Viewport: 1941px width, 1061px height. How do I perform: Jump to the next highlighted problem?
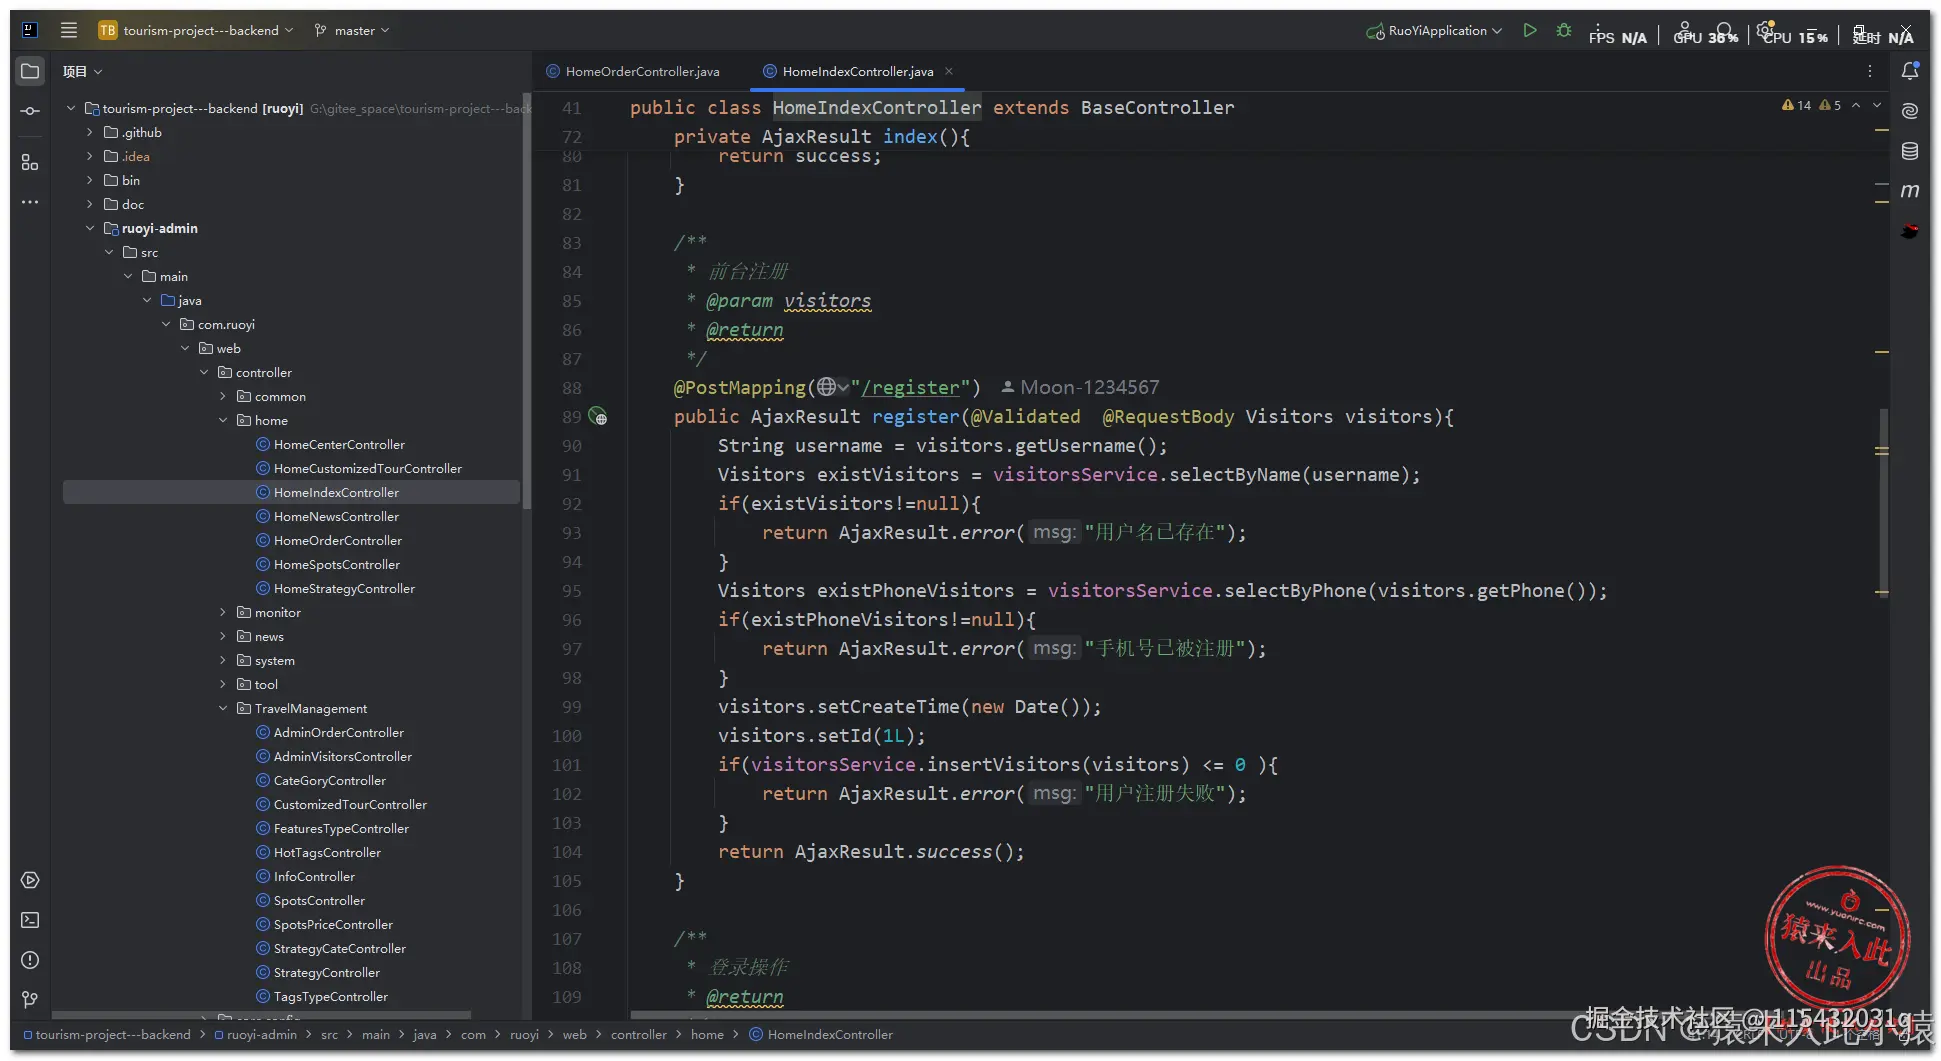(x=1877, y=105)
